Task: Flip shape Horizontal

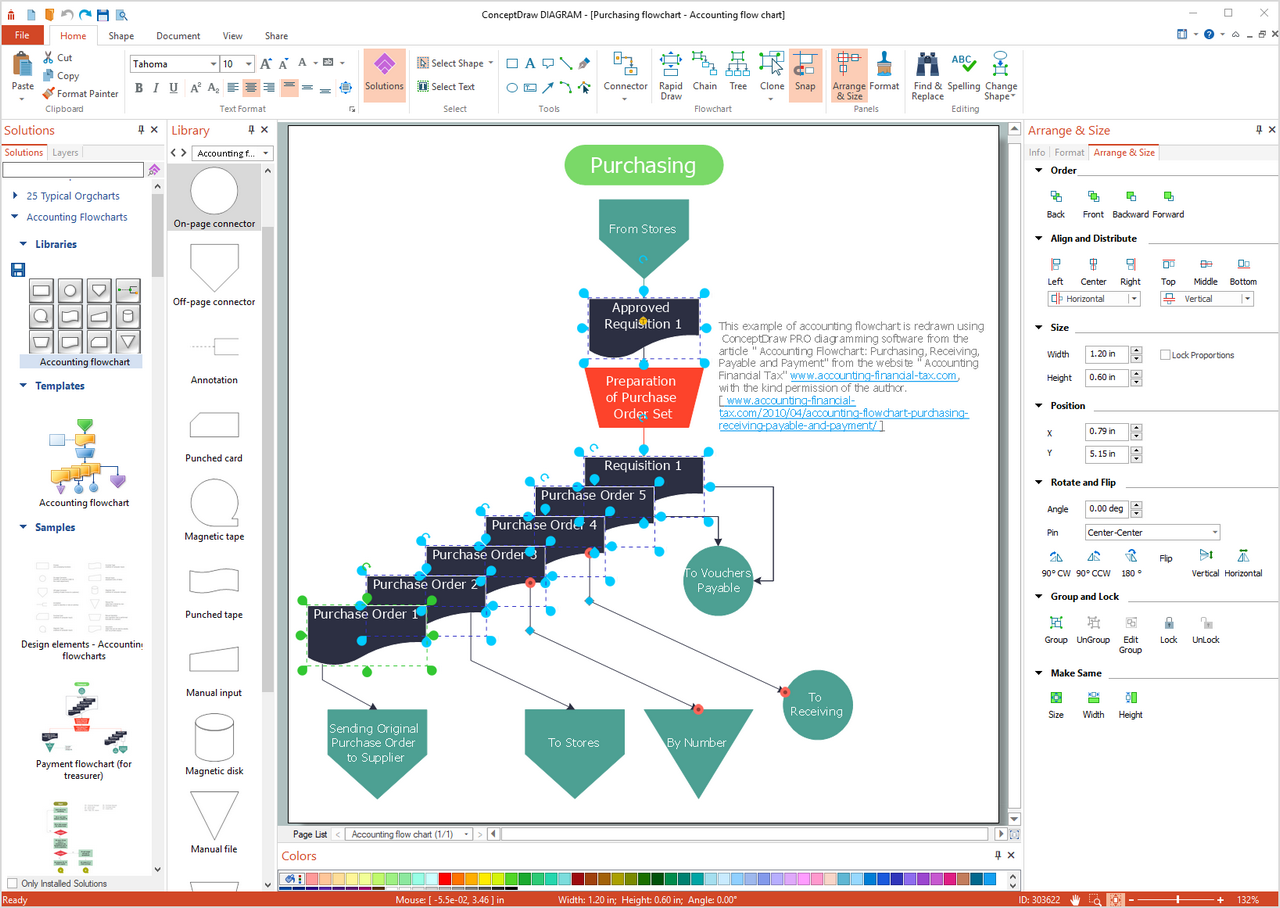Action: (x=1243, y=563)
